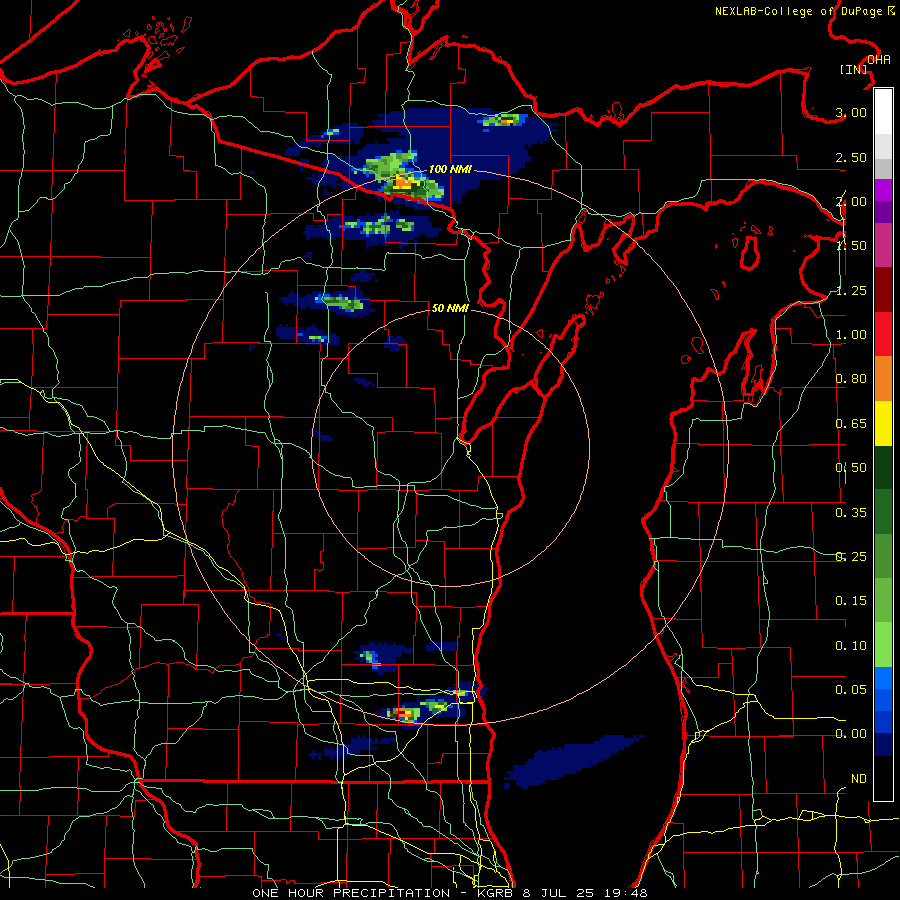Click the orange-red heavy precipitation core near 100 NMI label
This screenshot has height=900, width=900.
pos(404,183)
